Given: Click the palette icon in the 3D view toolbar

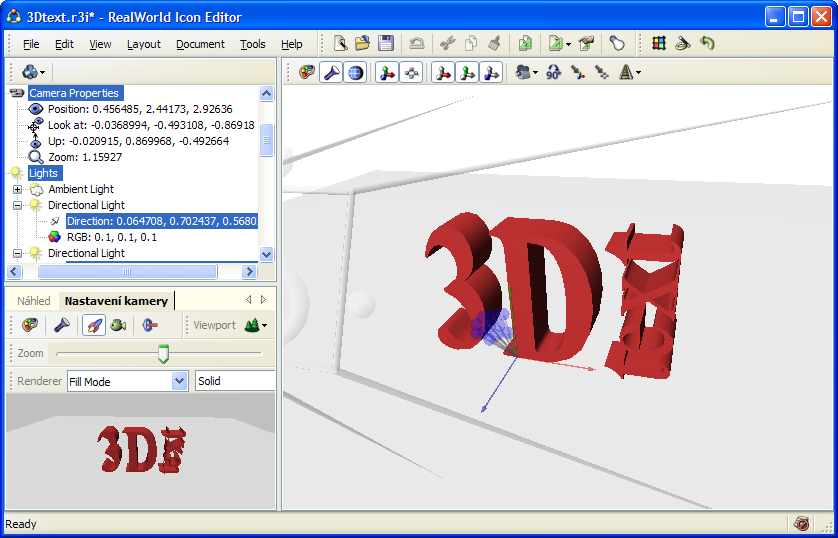Looking at the screenshot, I should pyautogui.click(x=307, y=73).
